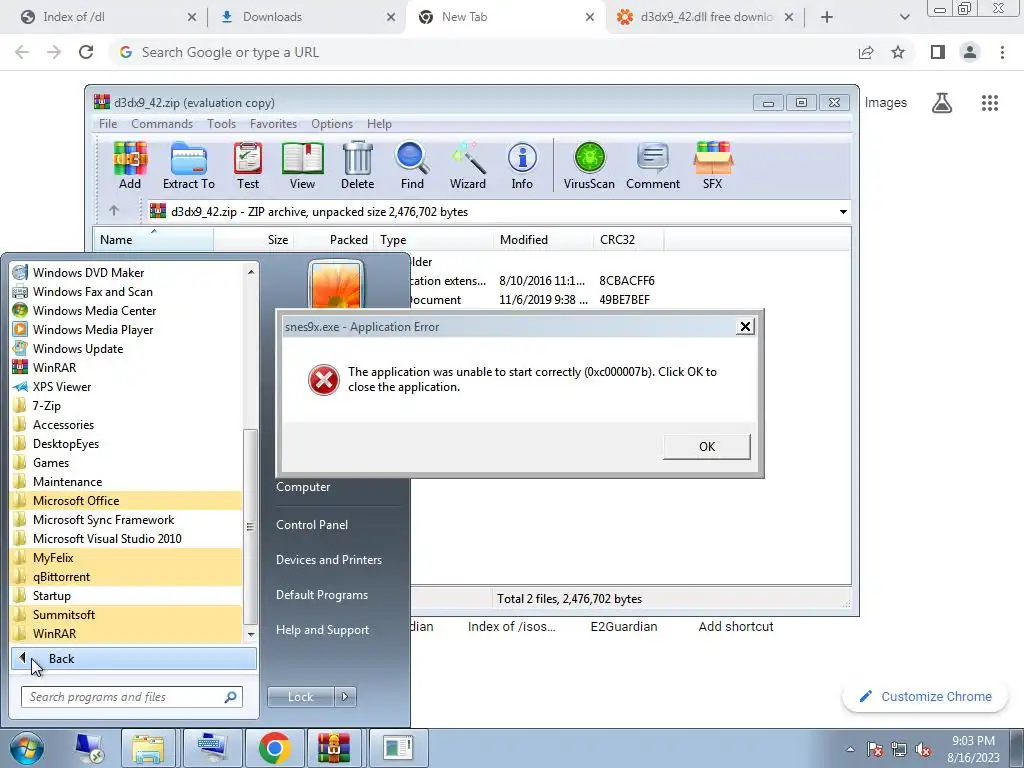1024x768 pixels.
Task: Run the Test archive tool
Action: pos(248,166)
